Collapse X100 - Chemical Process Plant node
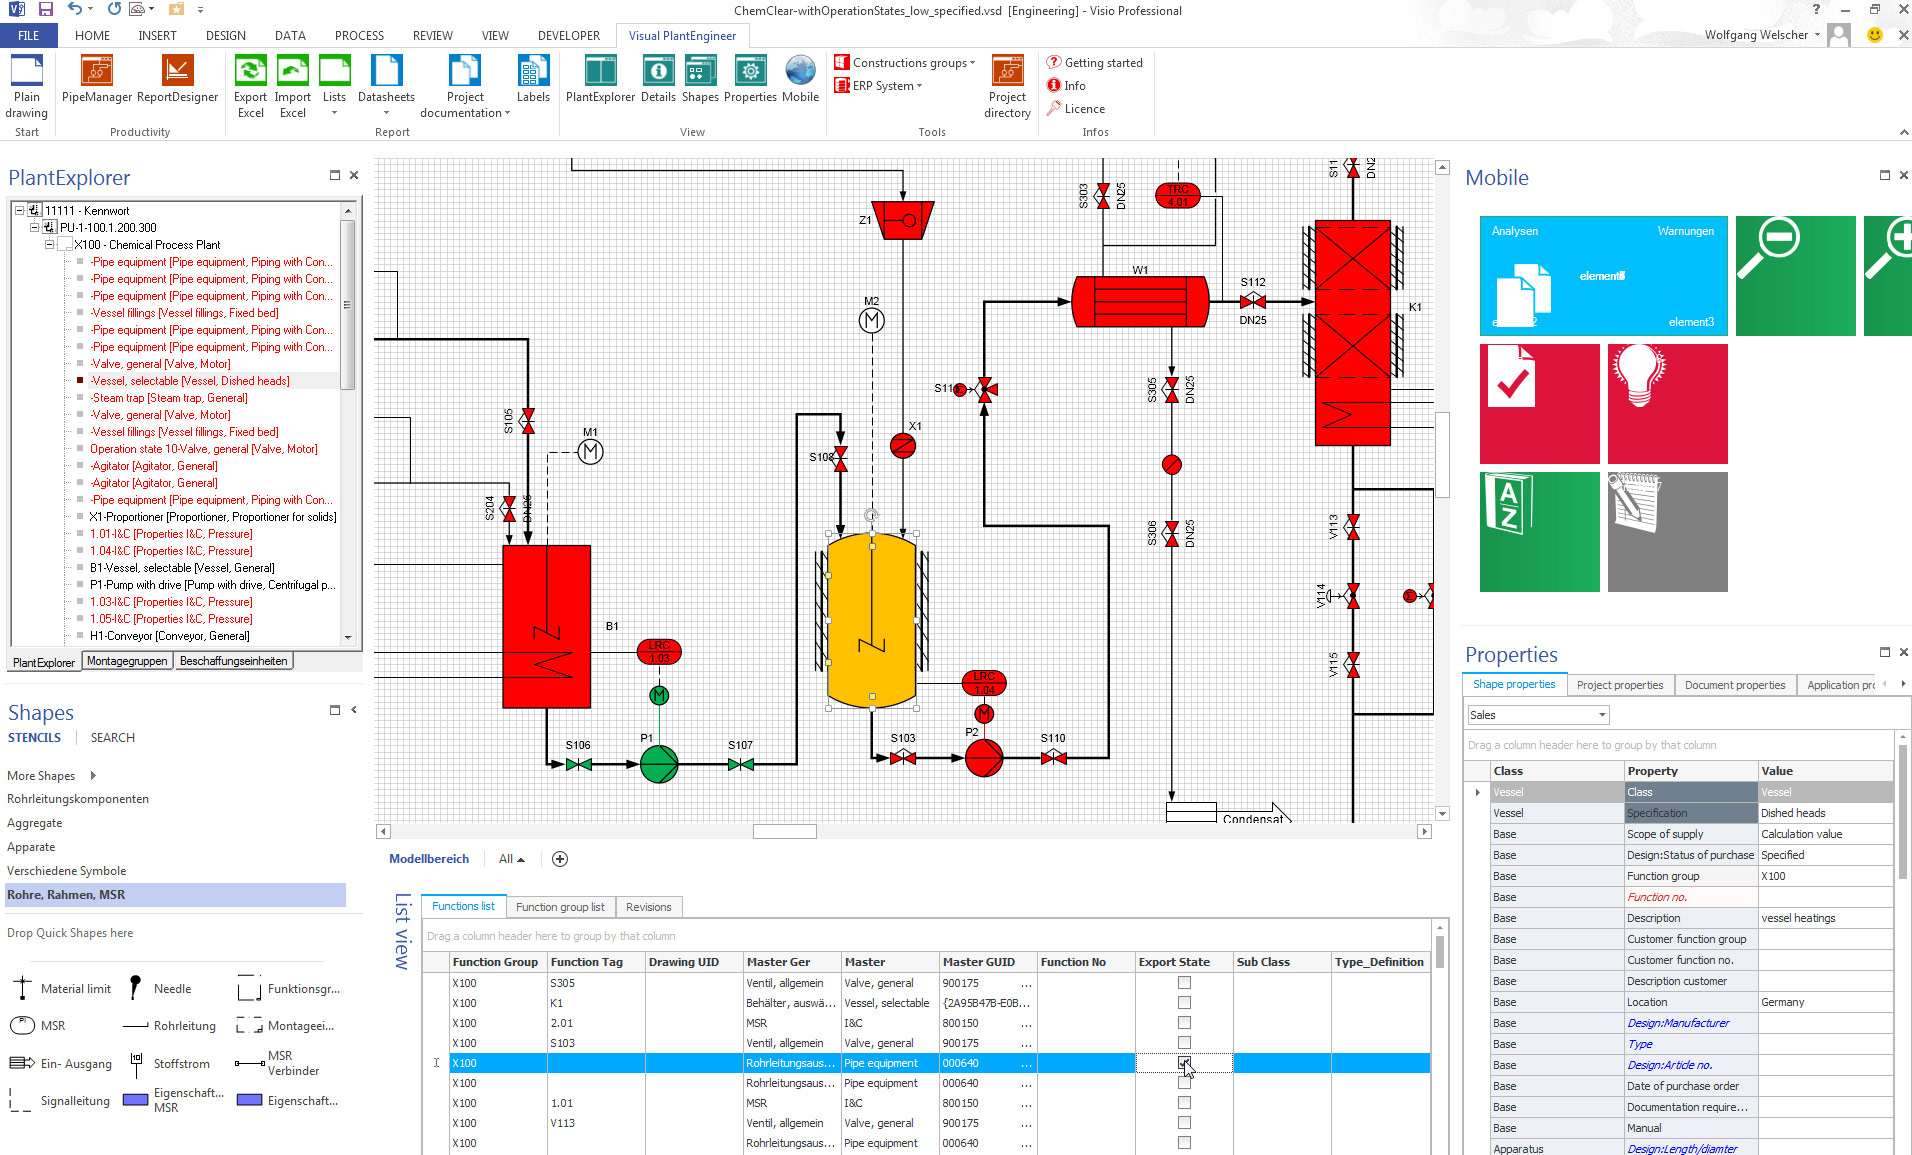This screenshot has height=1155, width=1912. (x=49, y=244)
